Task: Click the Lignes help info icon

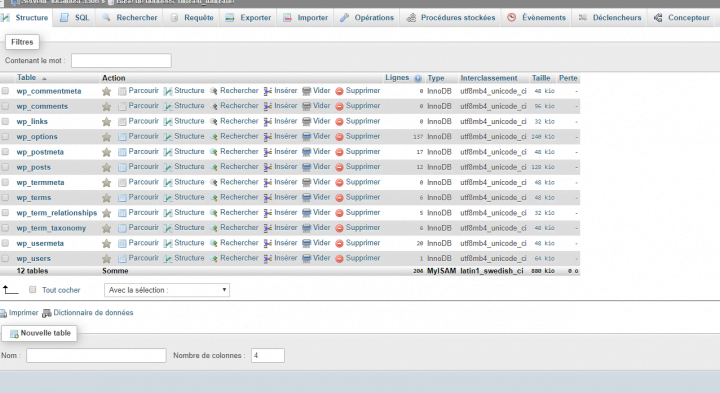Action: pos(418,79)
